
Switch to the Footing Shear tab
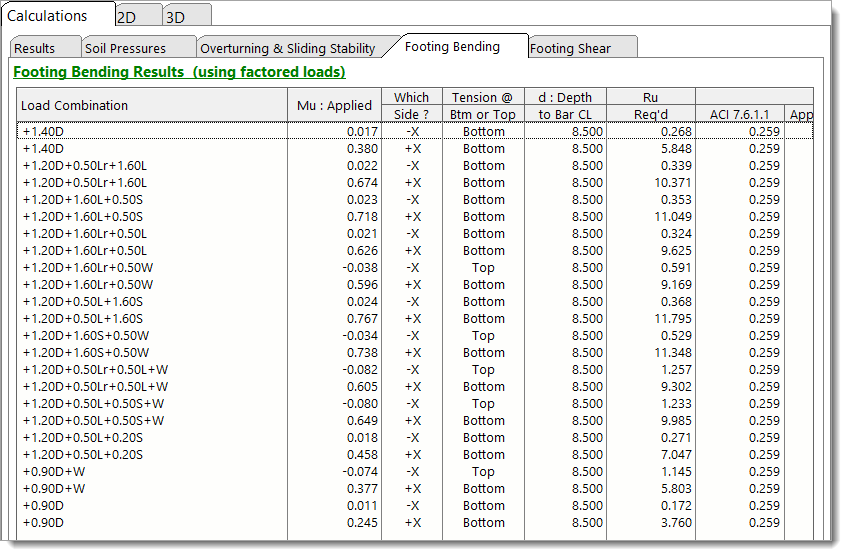570,48
